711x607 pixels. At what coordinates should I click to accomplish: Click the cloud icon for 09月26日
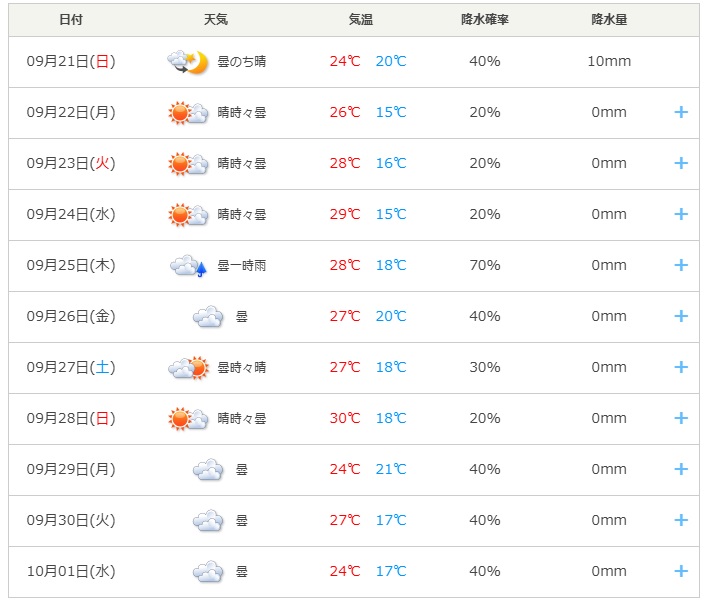click(x=208, y=317)
